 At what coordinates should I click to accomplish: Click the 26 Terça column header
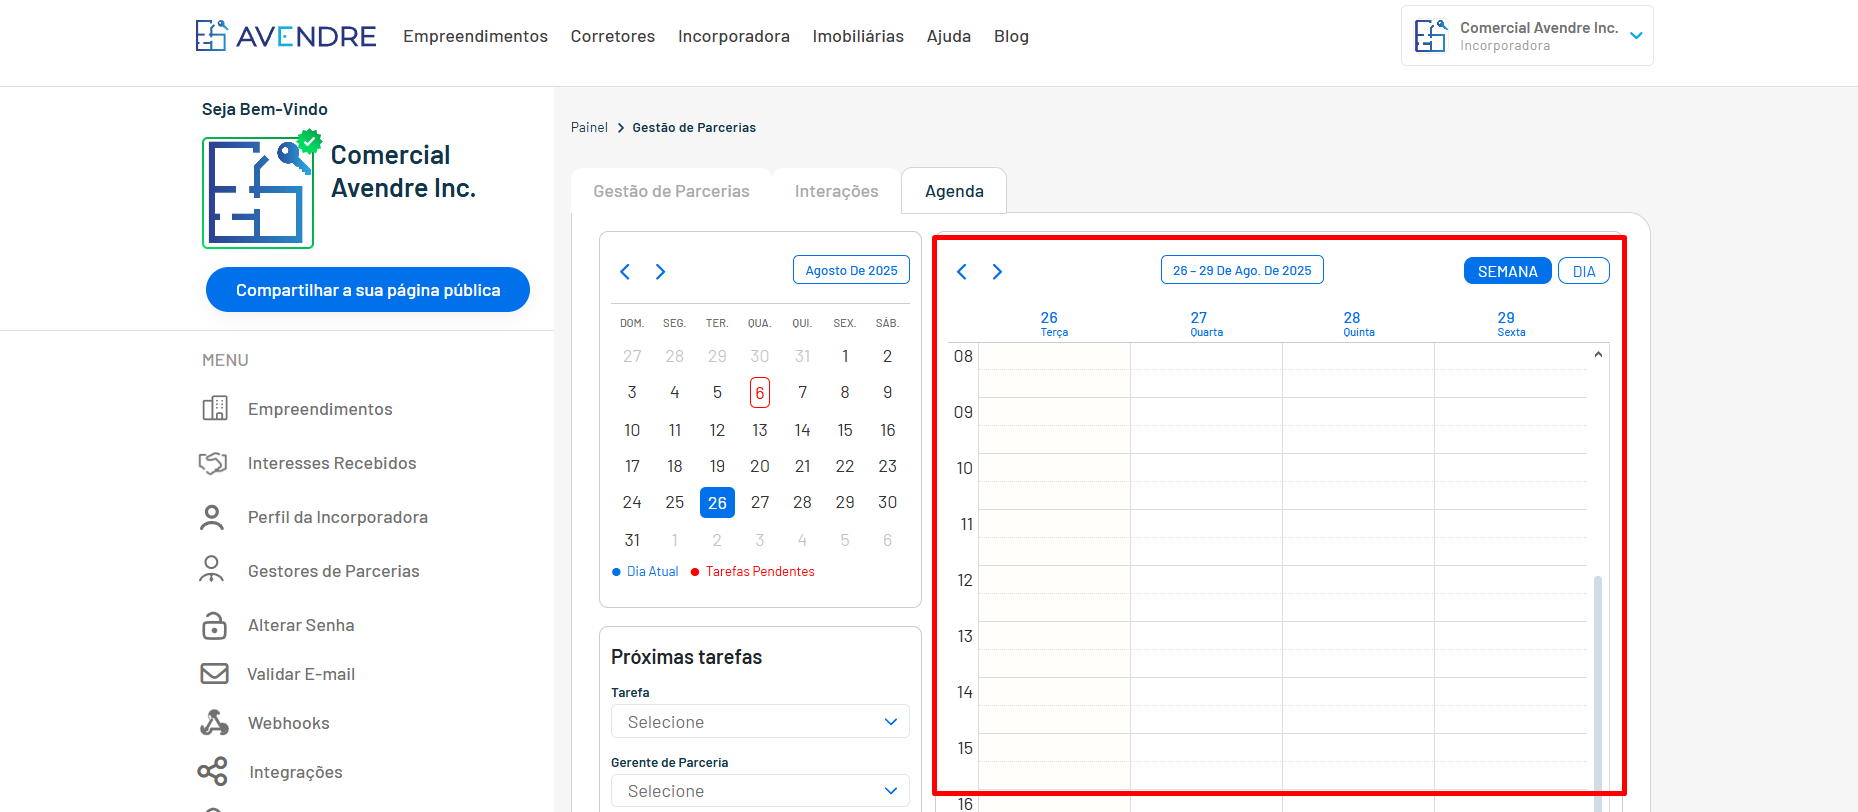[1054, 324]
